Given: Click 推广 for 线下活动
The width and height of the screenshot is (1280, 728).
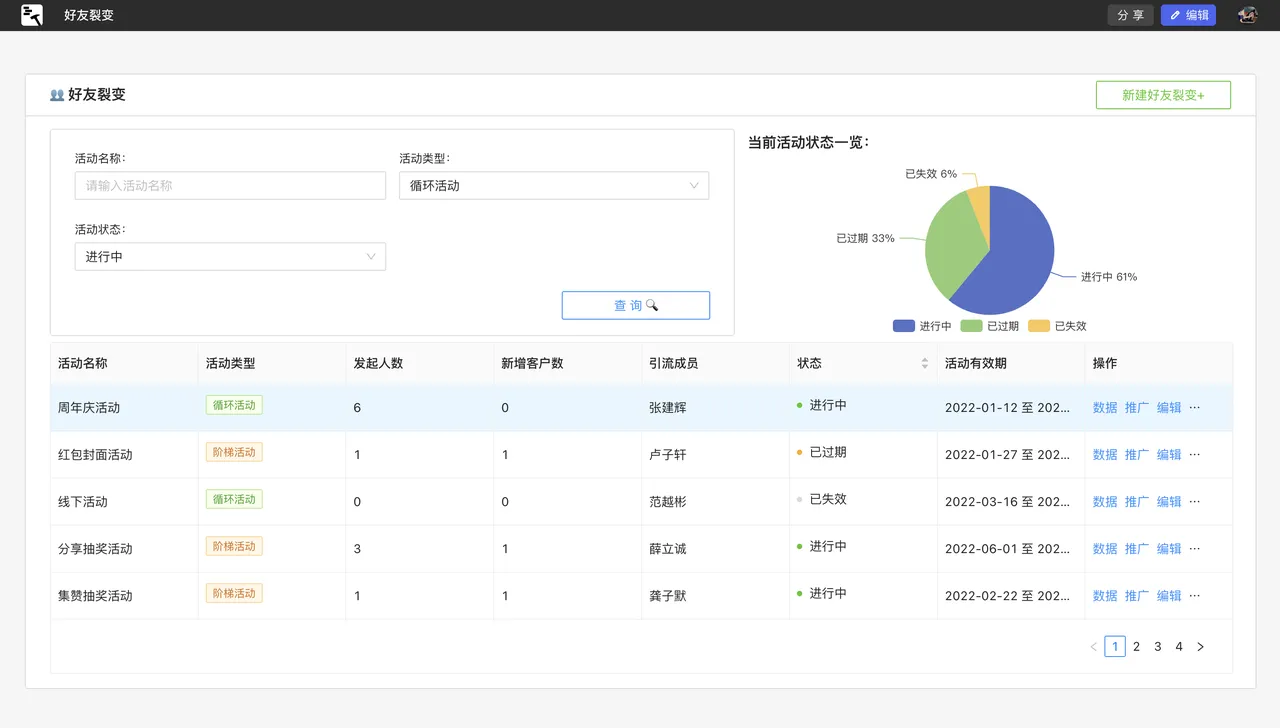Looking at the screenshot, I should [x=1137, y=501].
